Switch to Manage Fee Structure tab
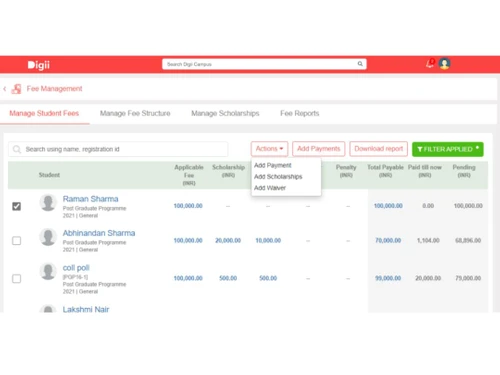 pyautogui.click(x=135, y=113)
